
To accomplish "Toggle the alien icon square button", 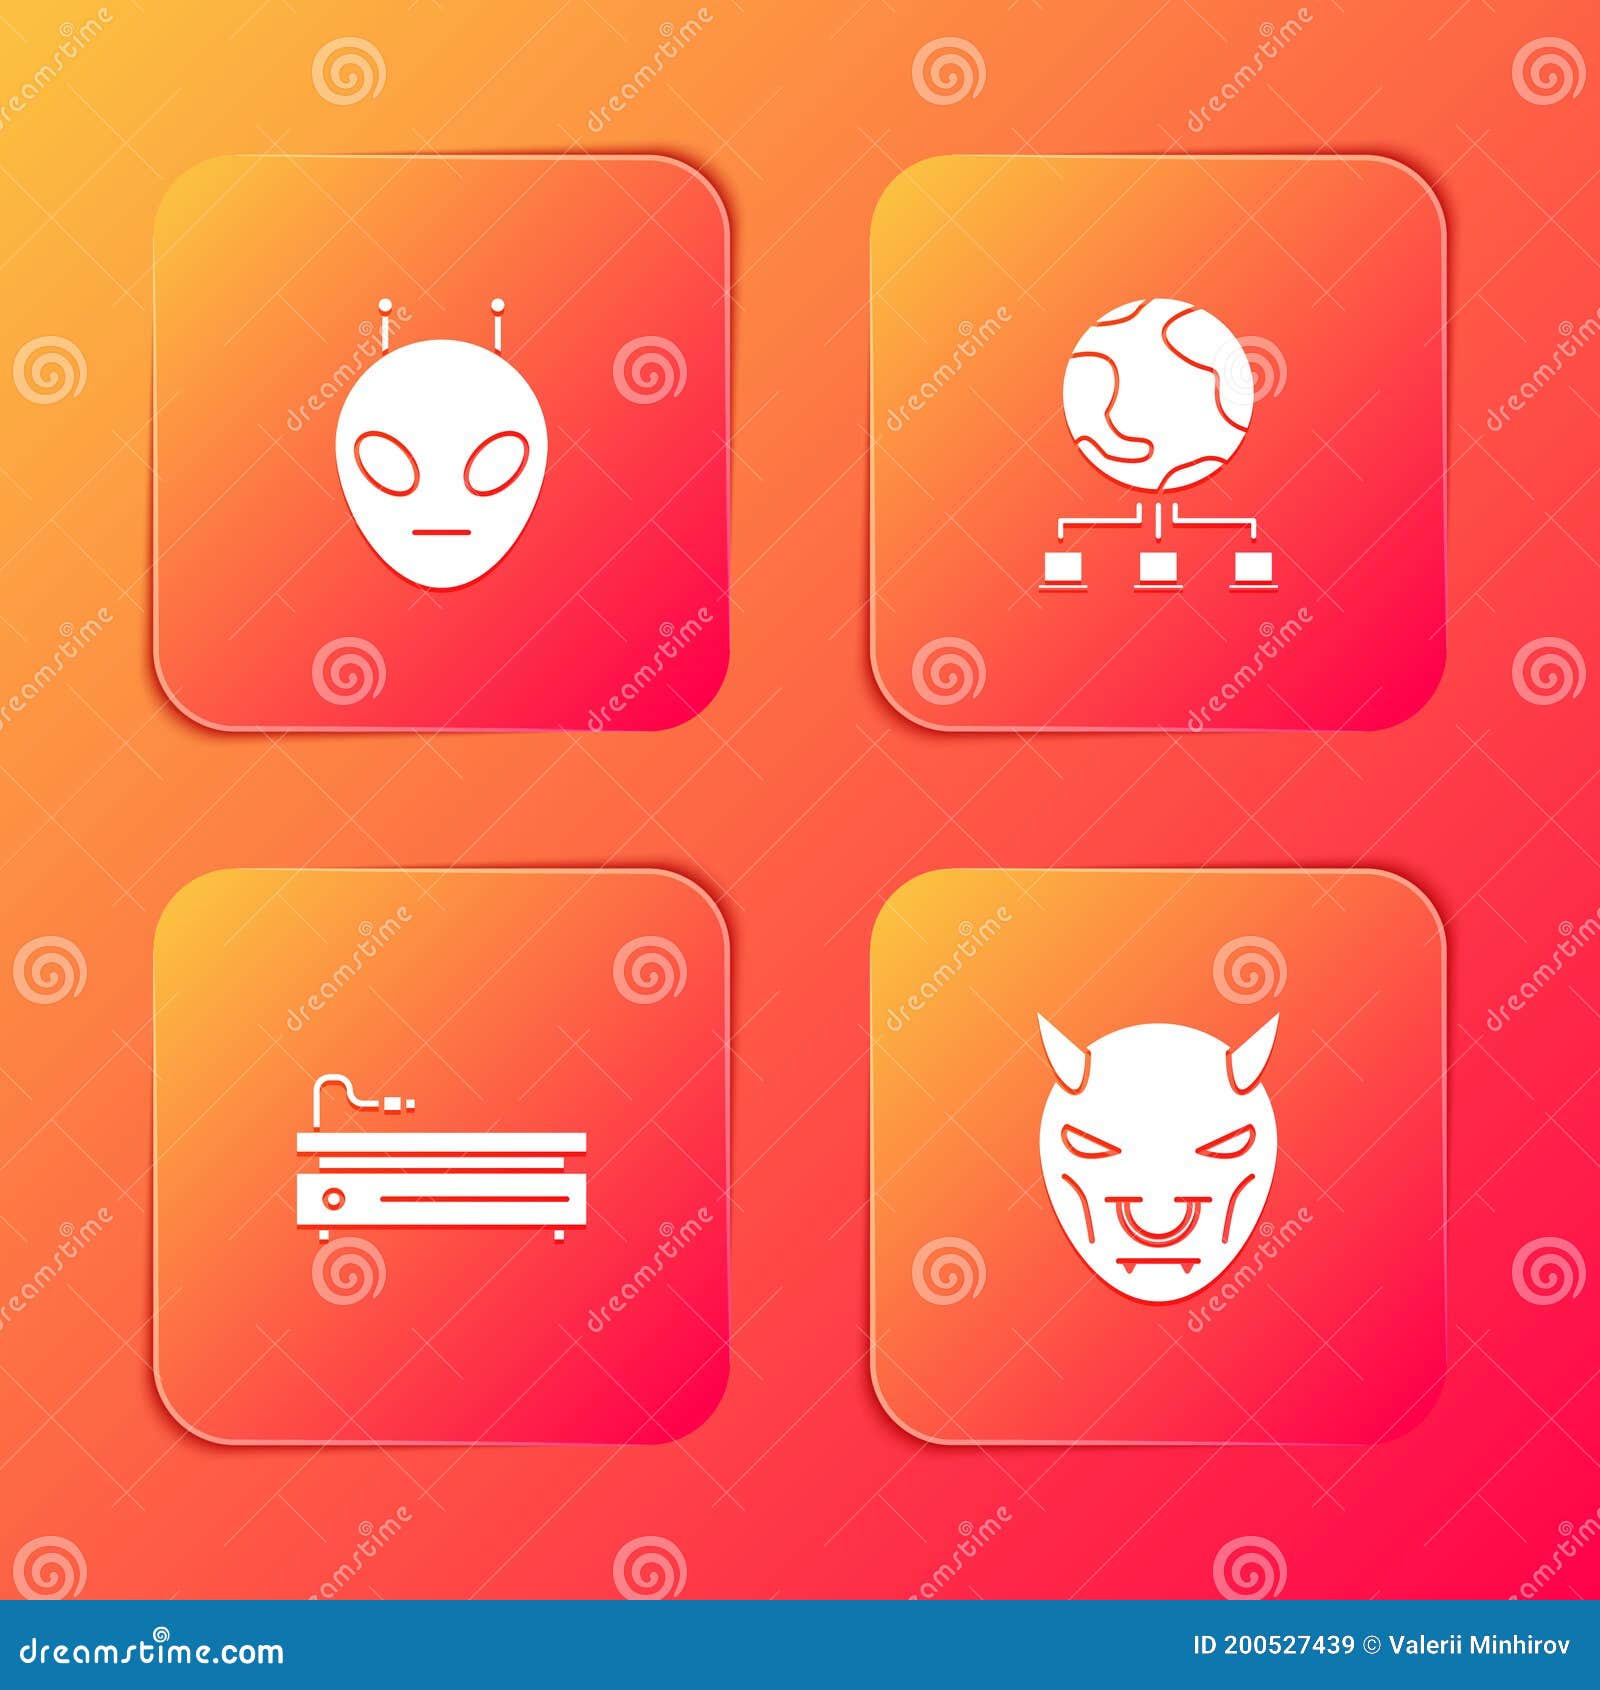I will pos(448,440).
